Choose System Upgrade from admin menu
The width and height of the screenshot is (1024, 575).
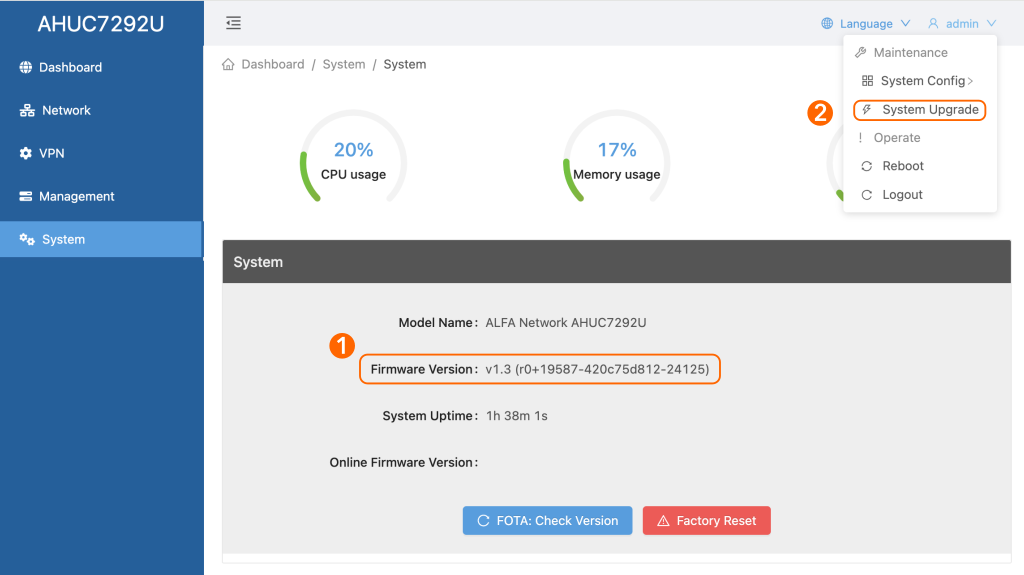[920, 110]
